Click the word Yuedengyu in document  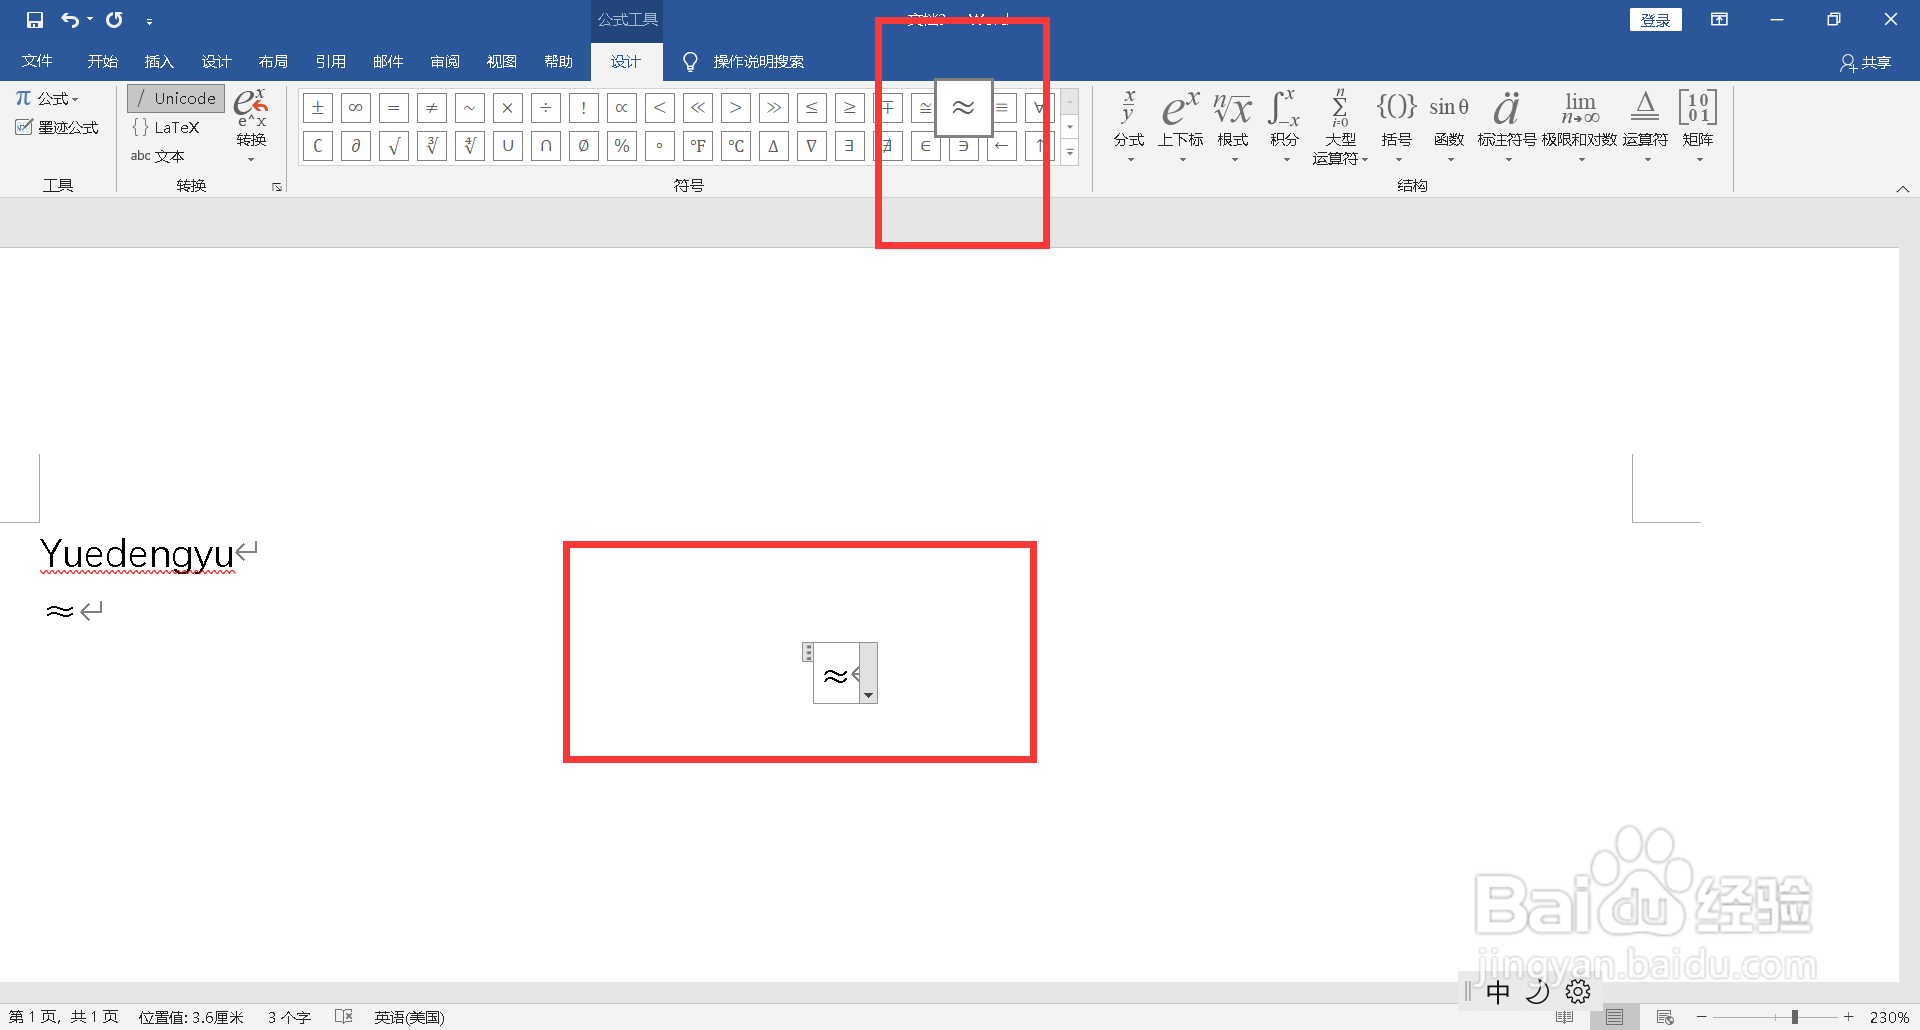[x=137, y=553]
